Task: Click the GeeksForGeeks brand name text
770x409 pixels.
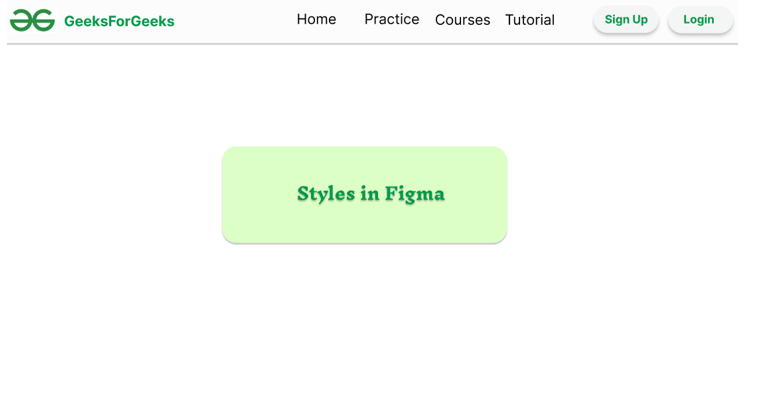Action: 119,21
